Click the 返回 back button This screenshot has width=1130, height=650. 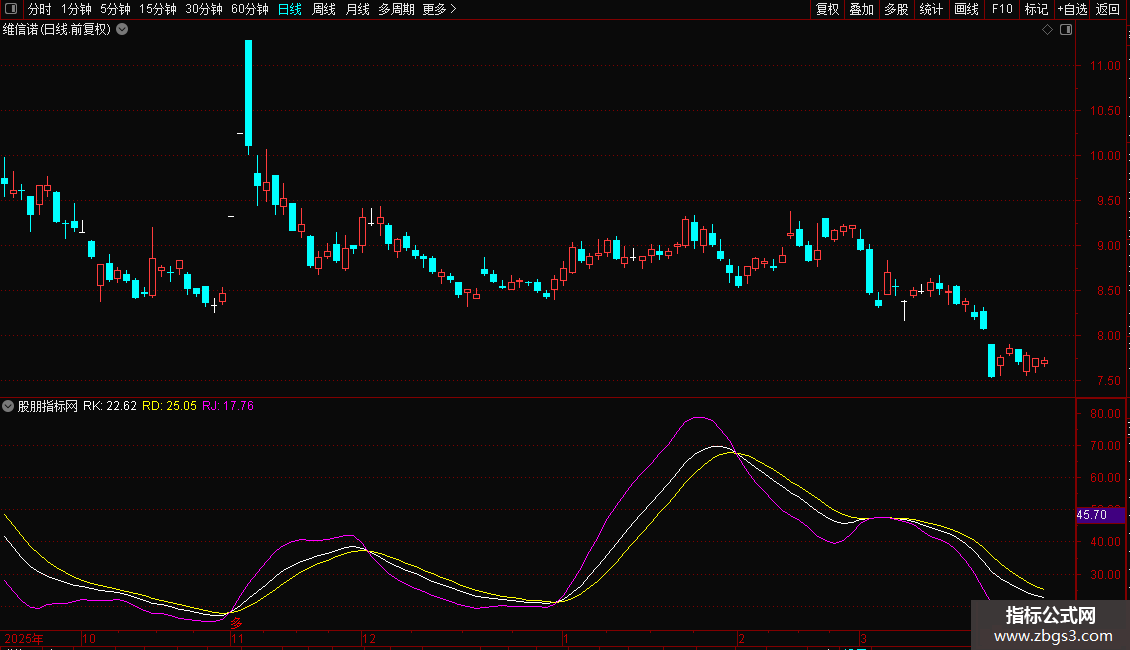pyautogui.click(x=1108, y=9)
